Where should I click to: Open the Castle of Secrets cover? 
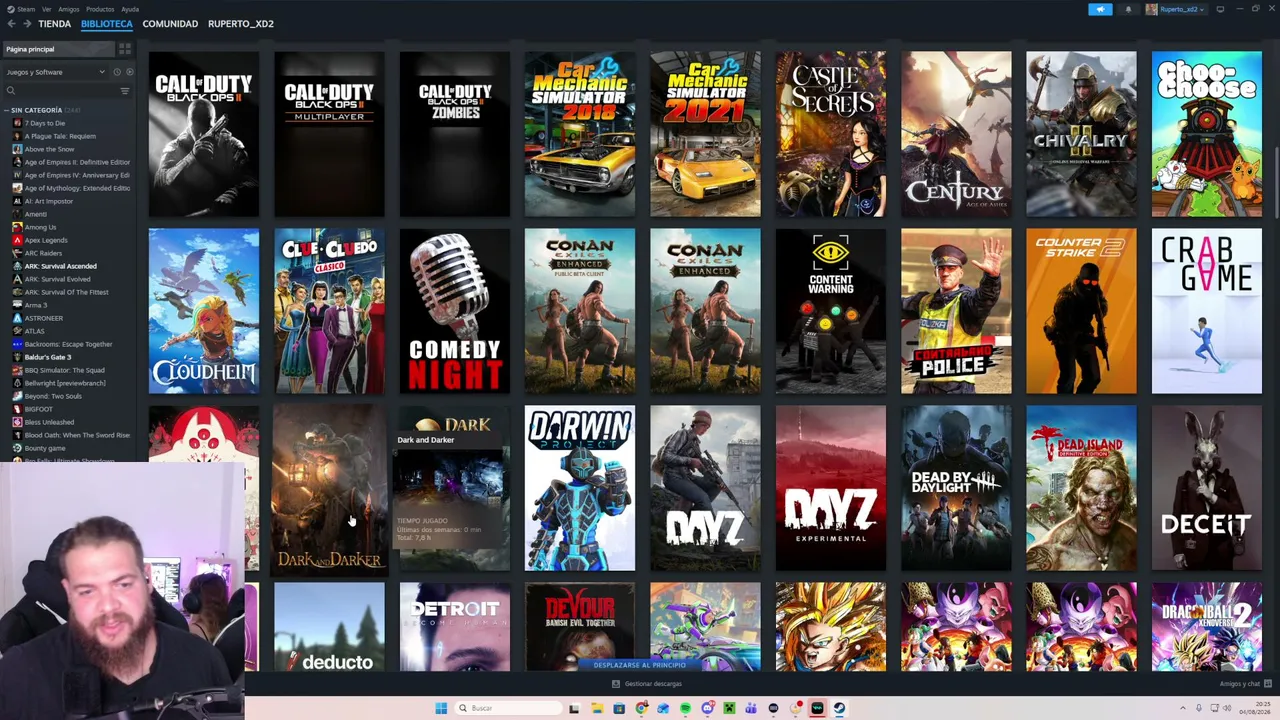click(831, 134)
